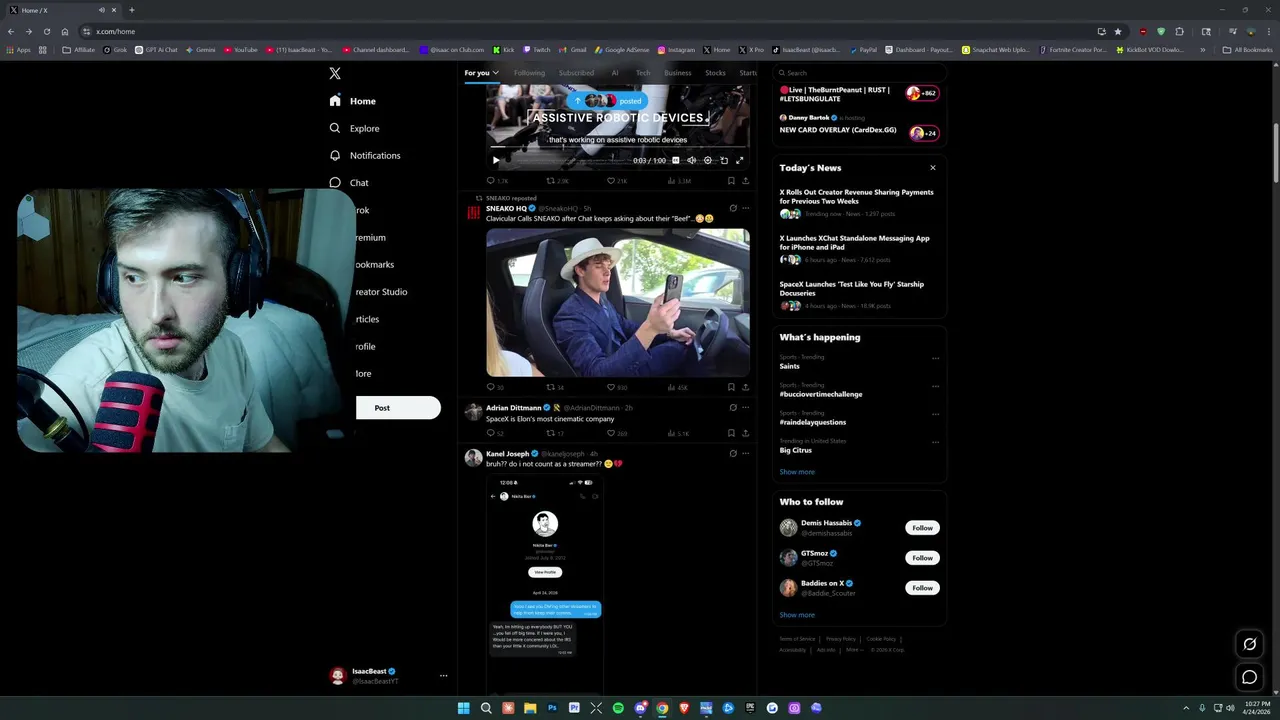Join TheBurntPeanut live space
Viewport: 1280px width, 720px height.
pos(859,93)
